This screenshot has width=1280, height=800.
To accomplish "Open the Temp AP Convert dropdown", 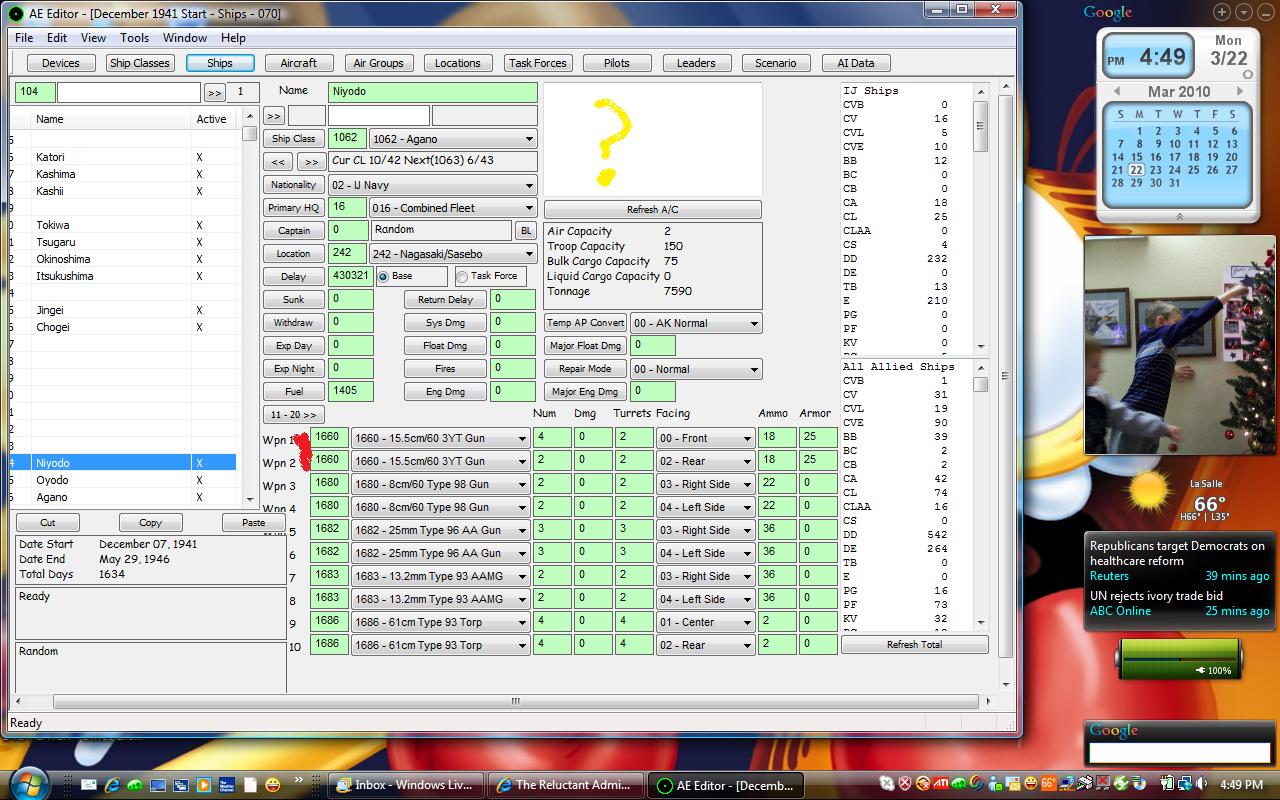I will 696,323.
